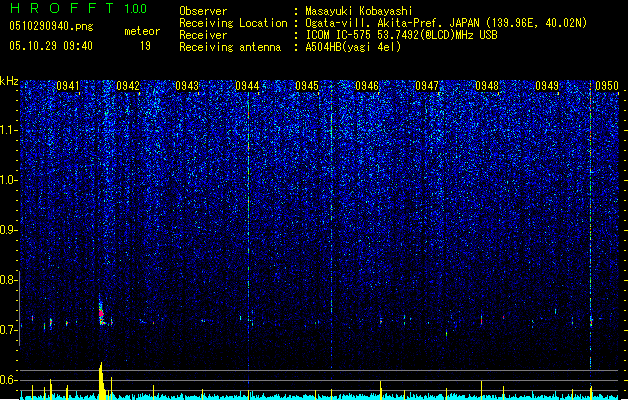The image size is (629, 400).
Task: Click the Ogata-vill. Akita-Pref. JAPAN location text
Action: (x=446, y=23)
